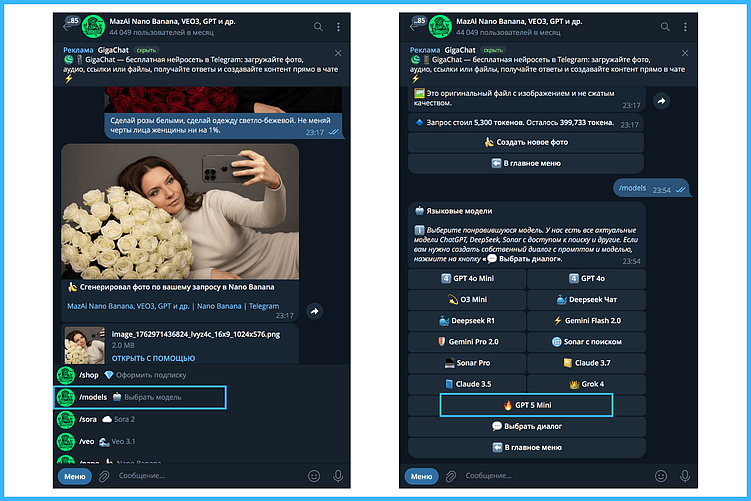Click the forward arrow beside the original file message
Viewport: 751px width, 501px height.
tap(661, 101)
